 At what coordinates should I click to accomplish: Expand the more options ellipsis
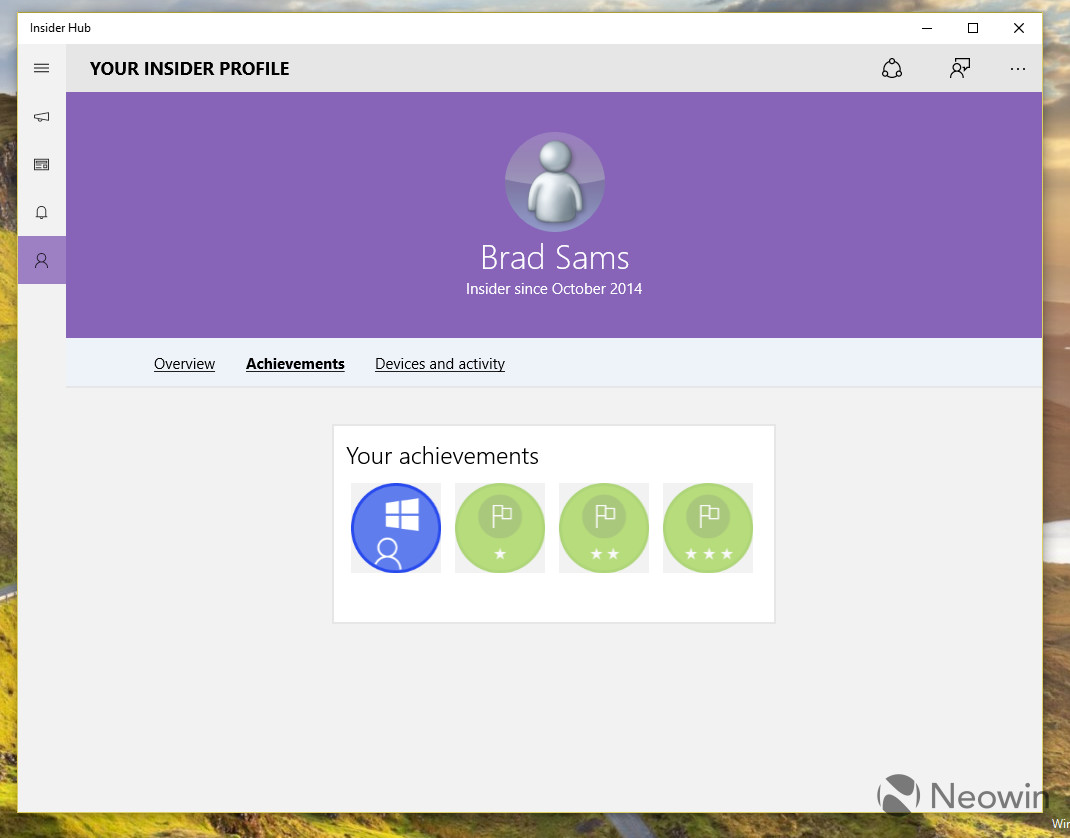click(1017, 69)
